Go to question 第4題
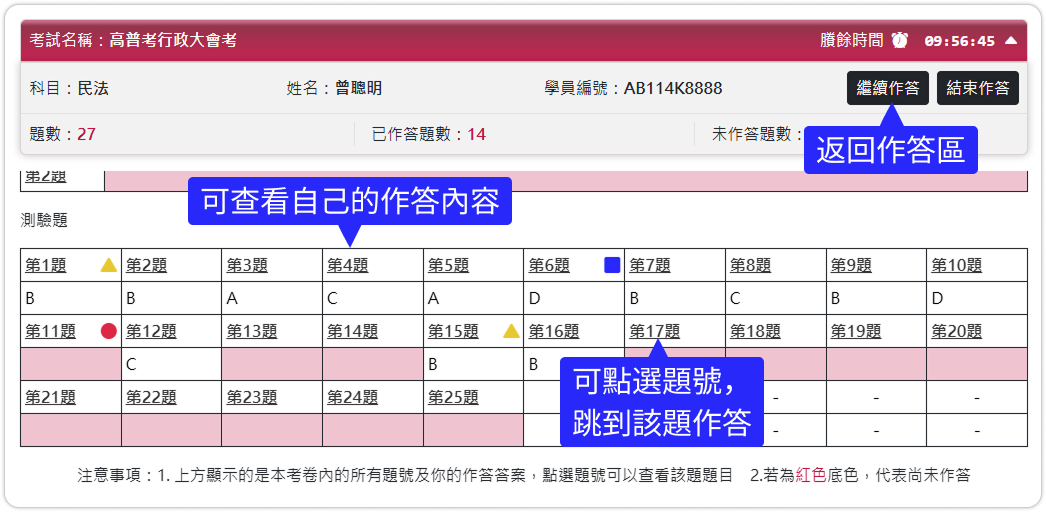Image resolution: width=1046 pixels, height=512 pixels. click(348, 265)
